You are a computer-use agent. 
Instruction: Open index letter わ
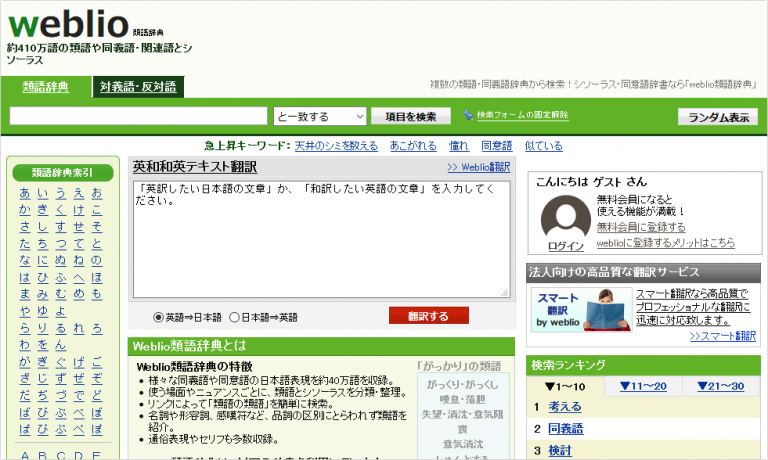point(25,345)
